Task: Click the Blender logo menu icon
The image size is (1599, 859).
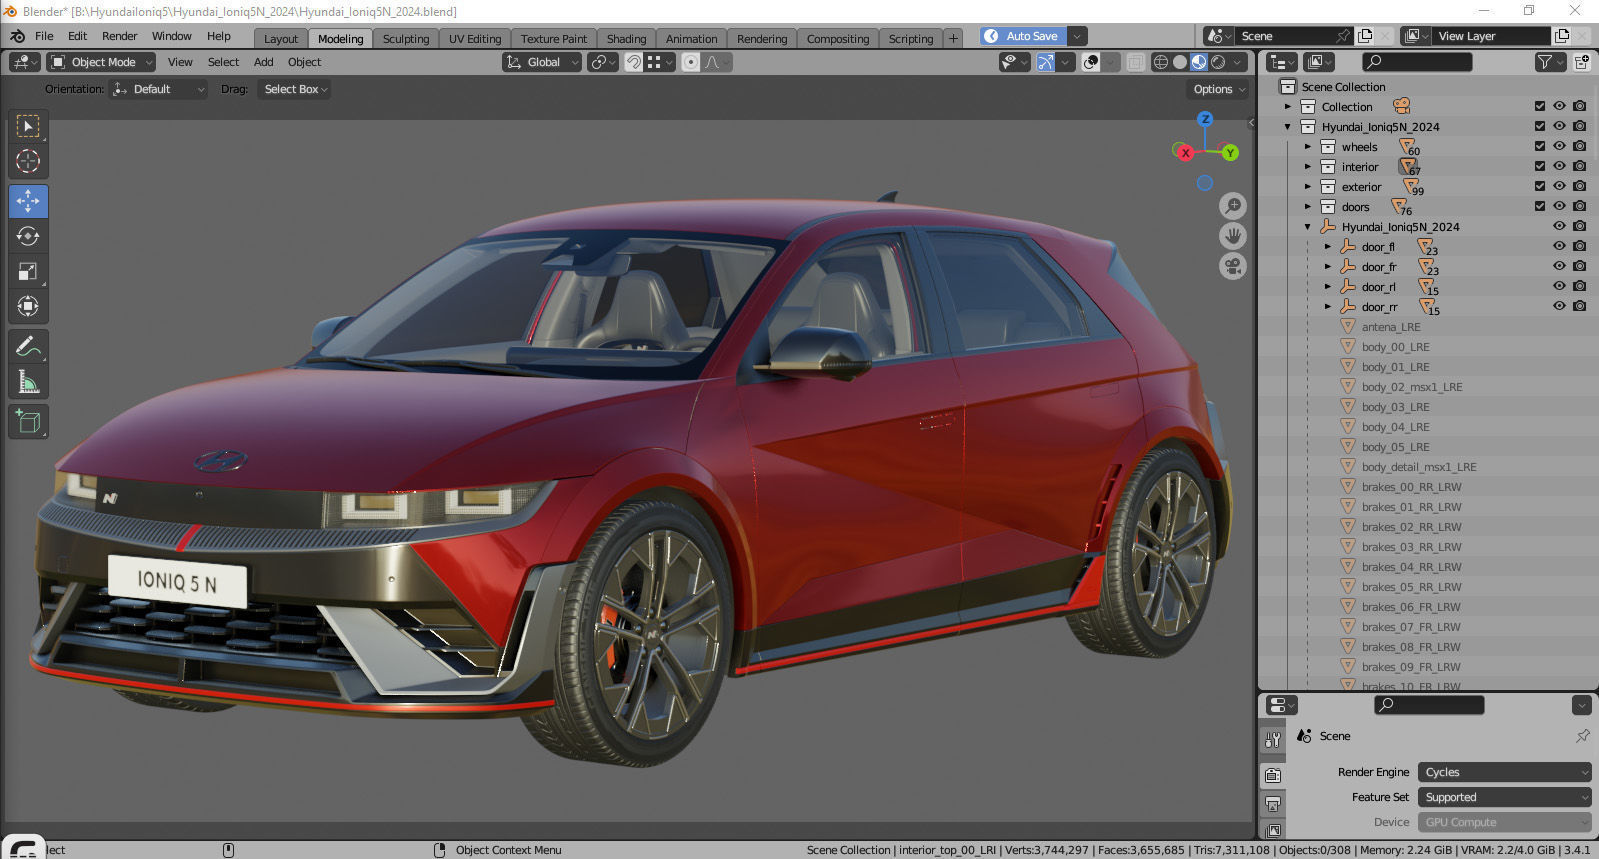Action: click(17, 36)
